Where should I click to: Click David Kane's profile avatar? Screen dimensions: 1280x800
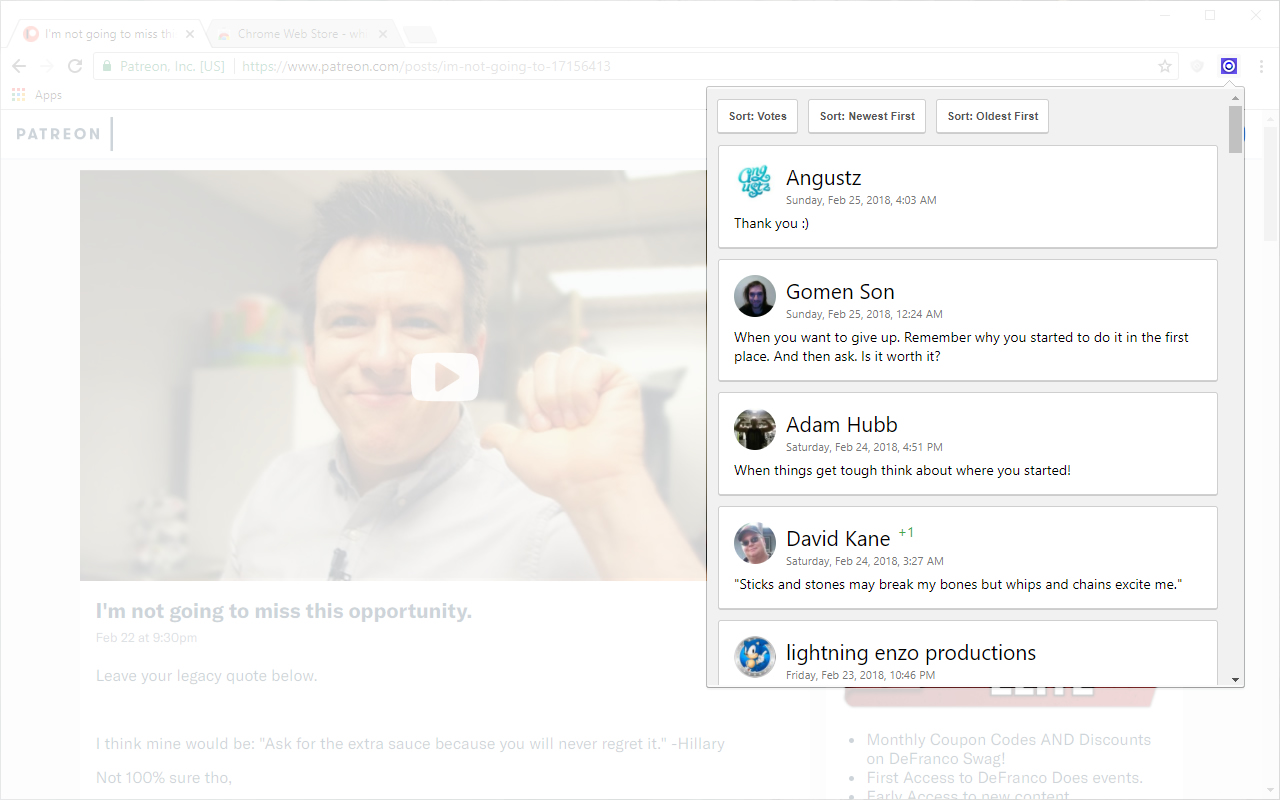755,543
